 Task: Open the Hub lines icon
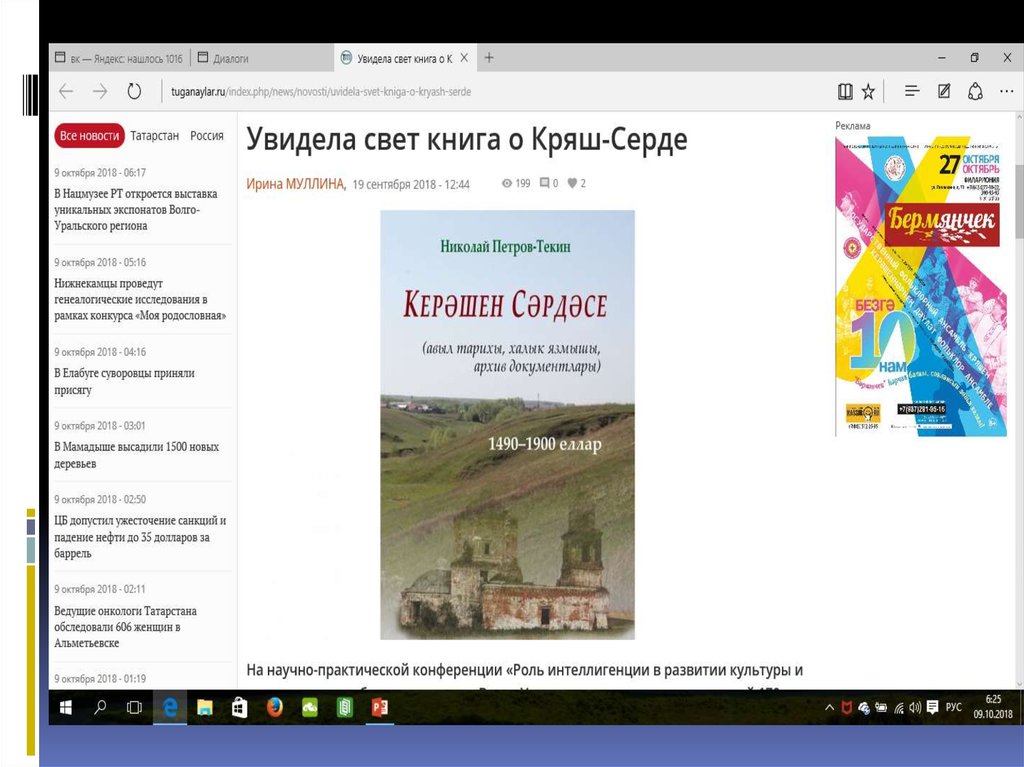click(912, 92)
